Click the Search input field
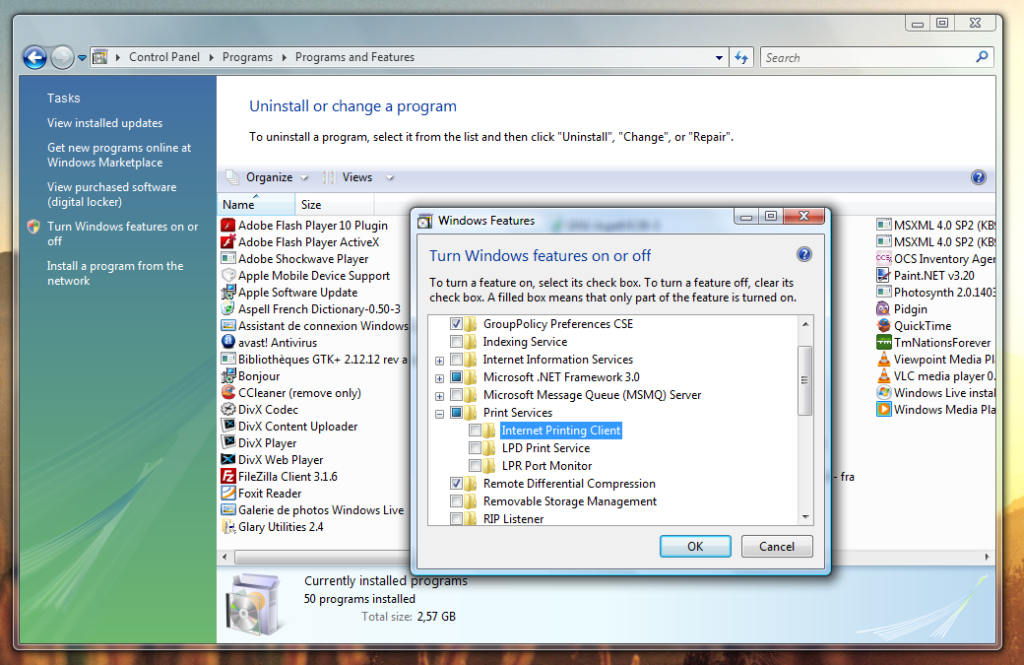Viewport: 1024px width, 665px height. pyautogui.click(x=869, y=57)
